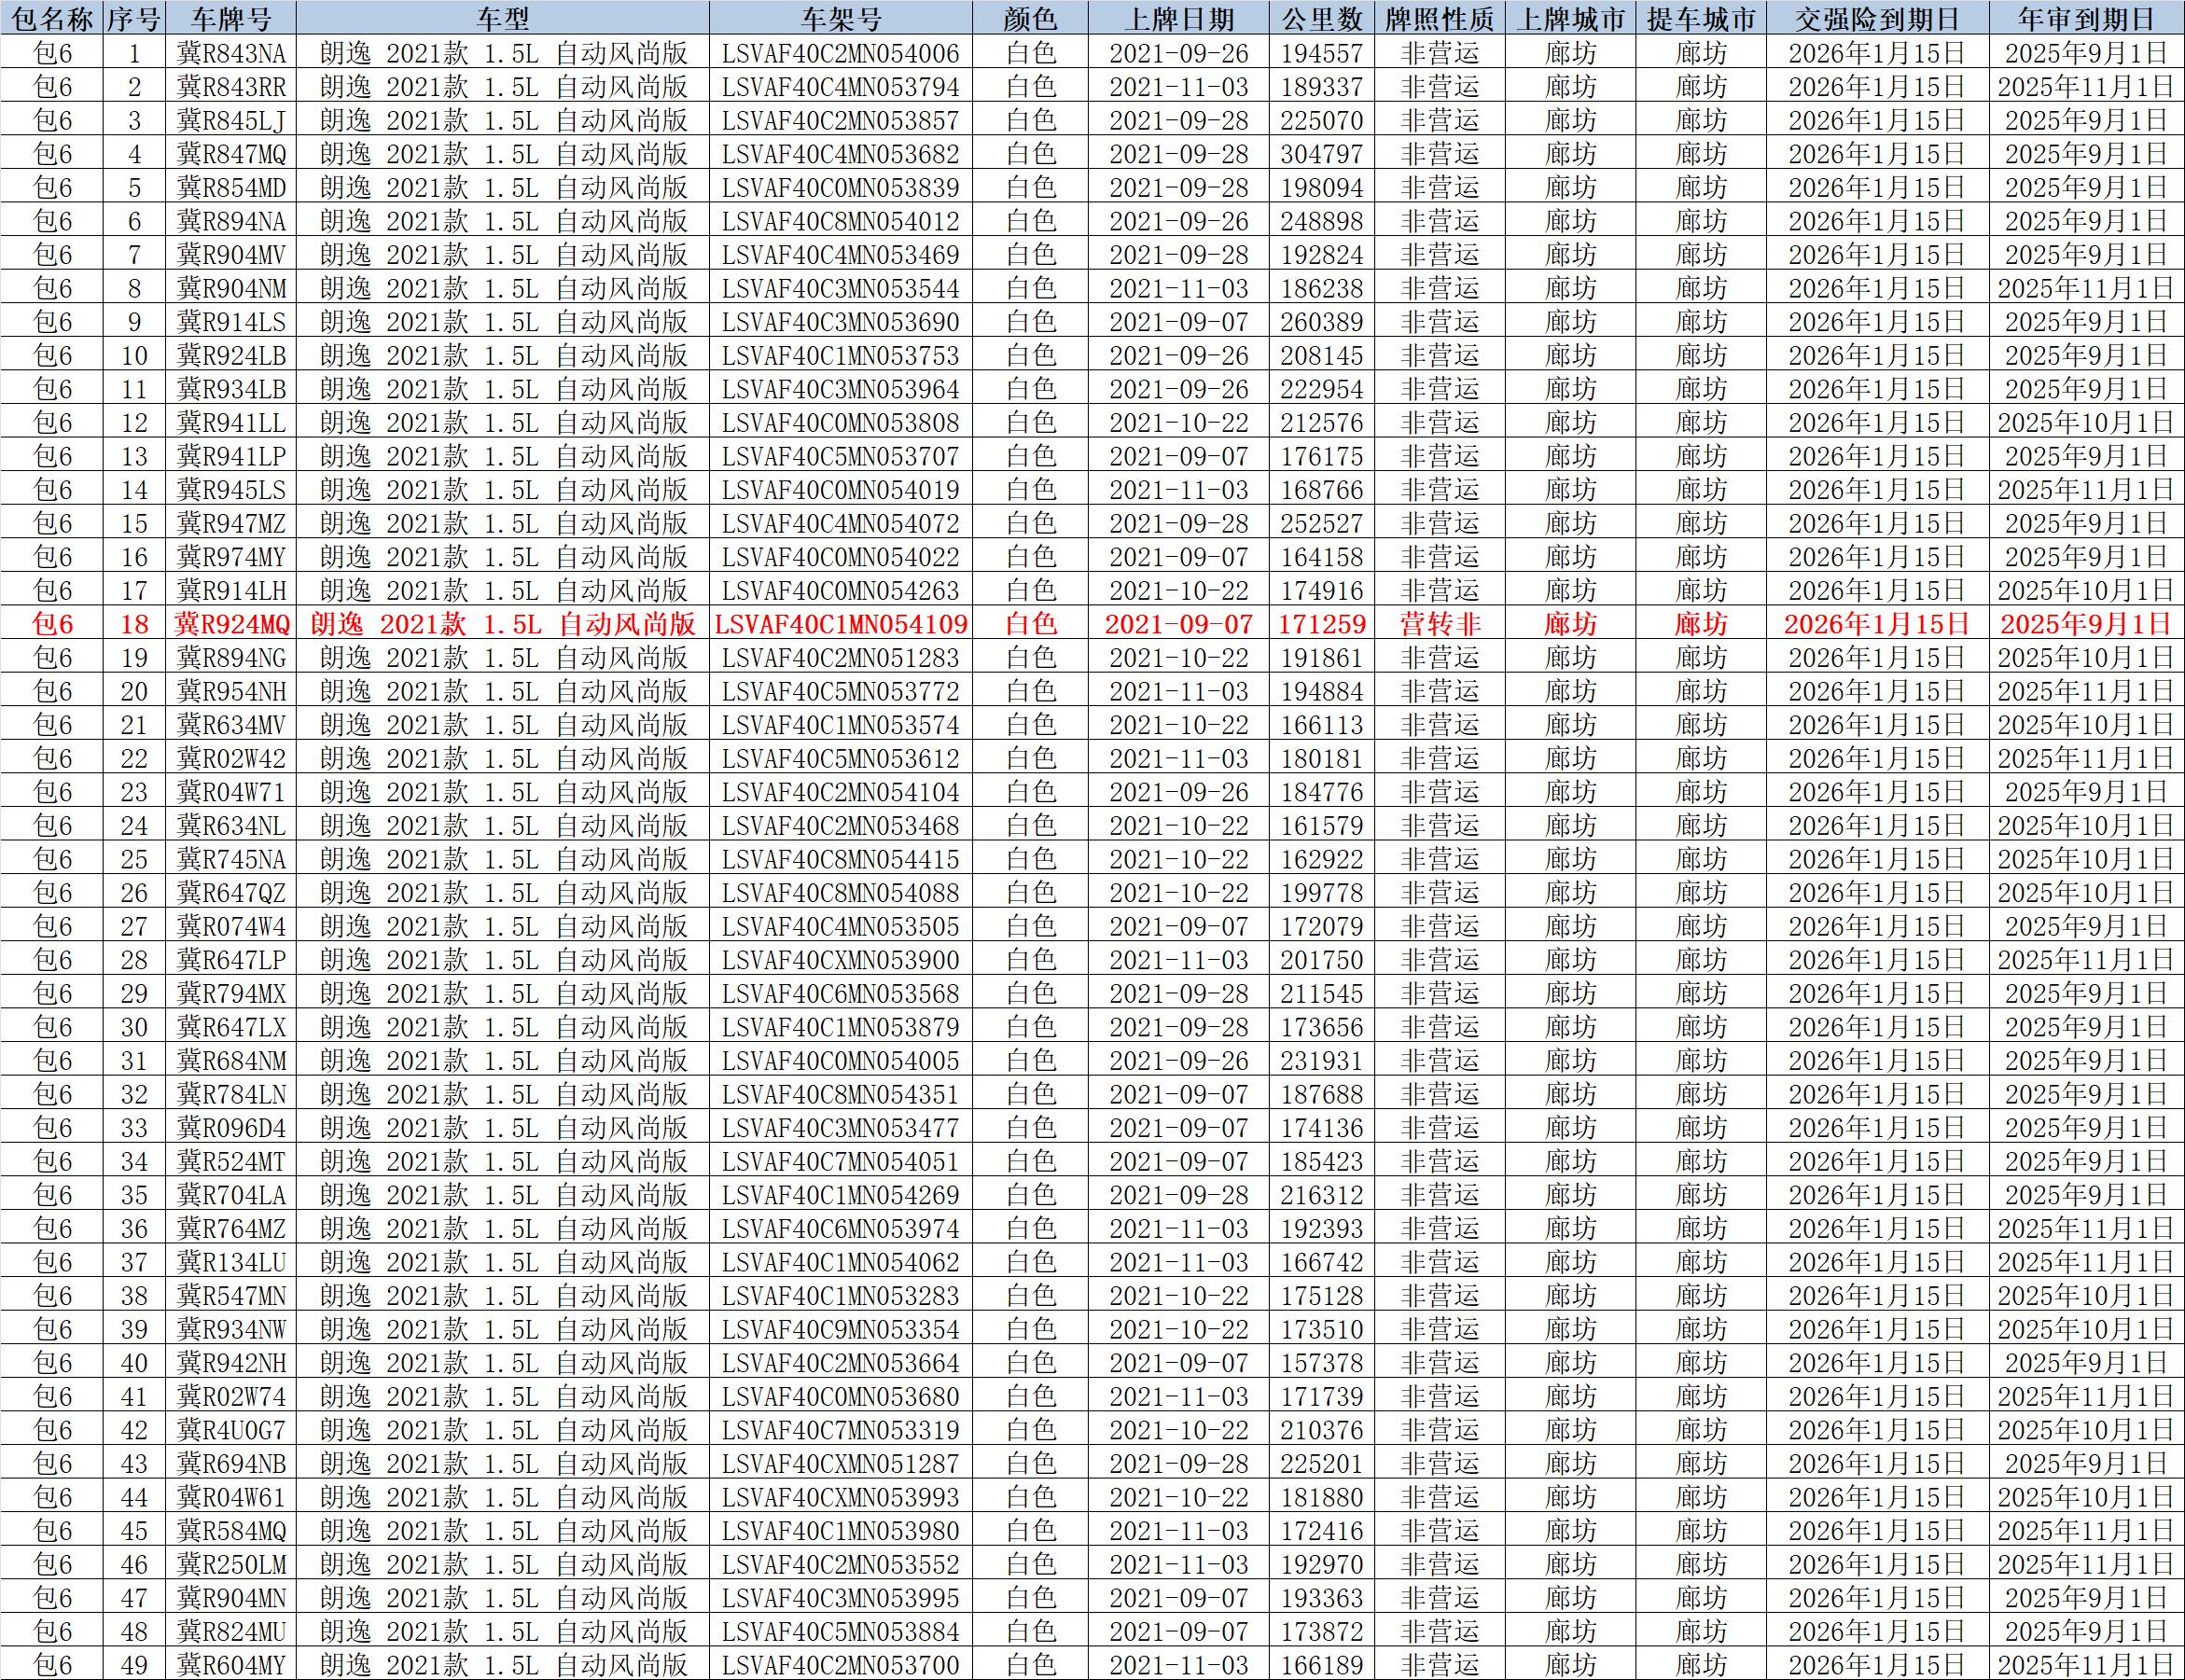Select the 包名称 header cell
This screenshot has height=1680, width=2185.
coord(52,18)
